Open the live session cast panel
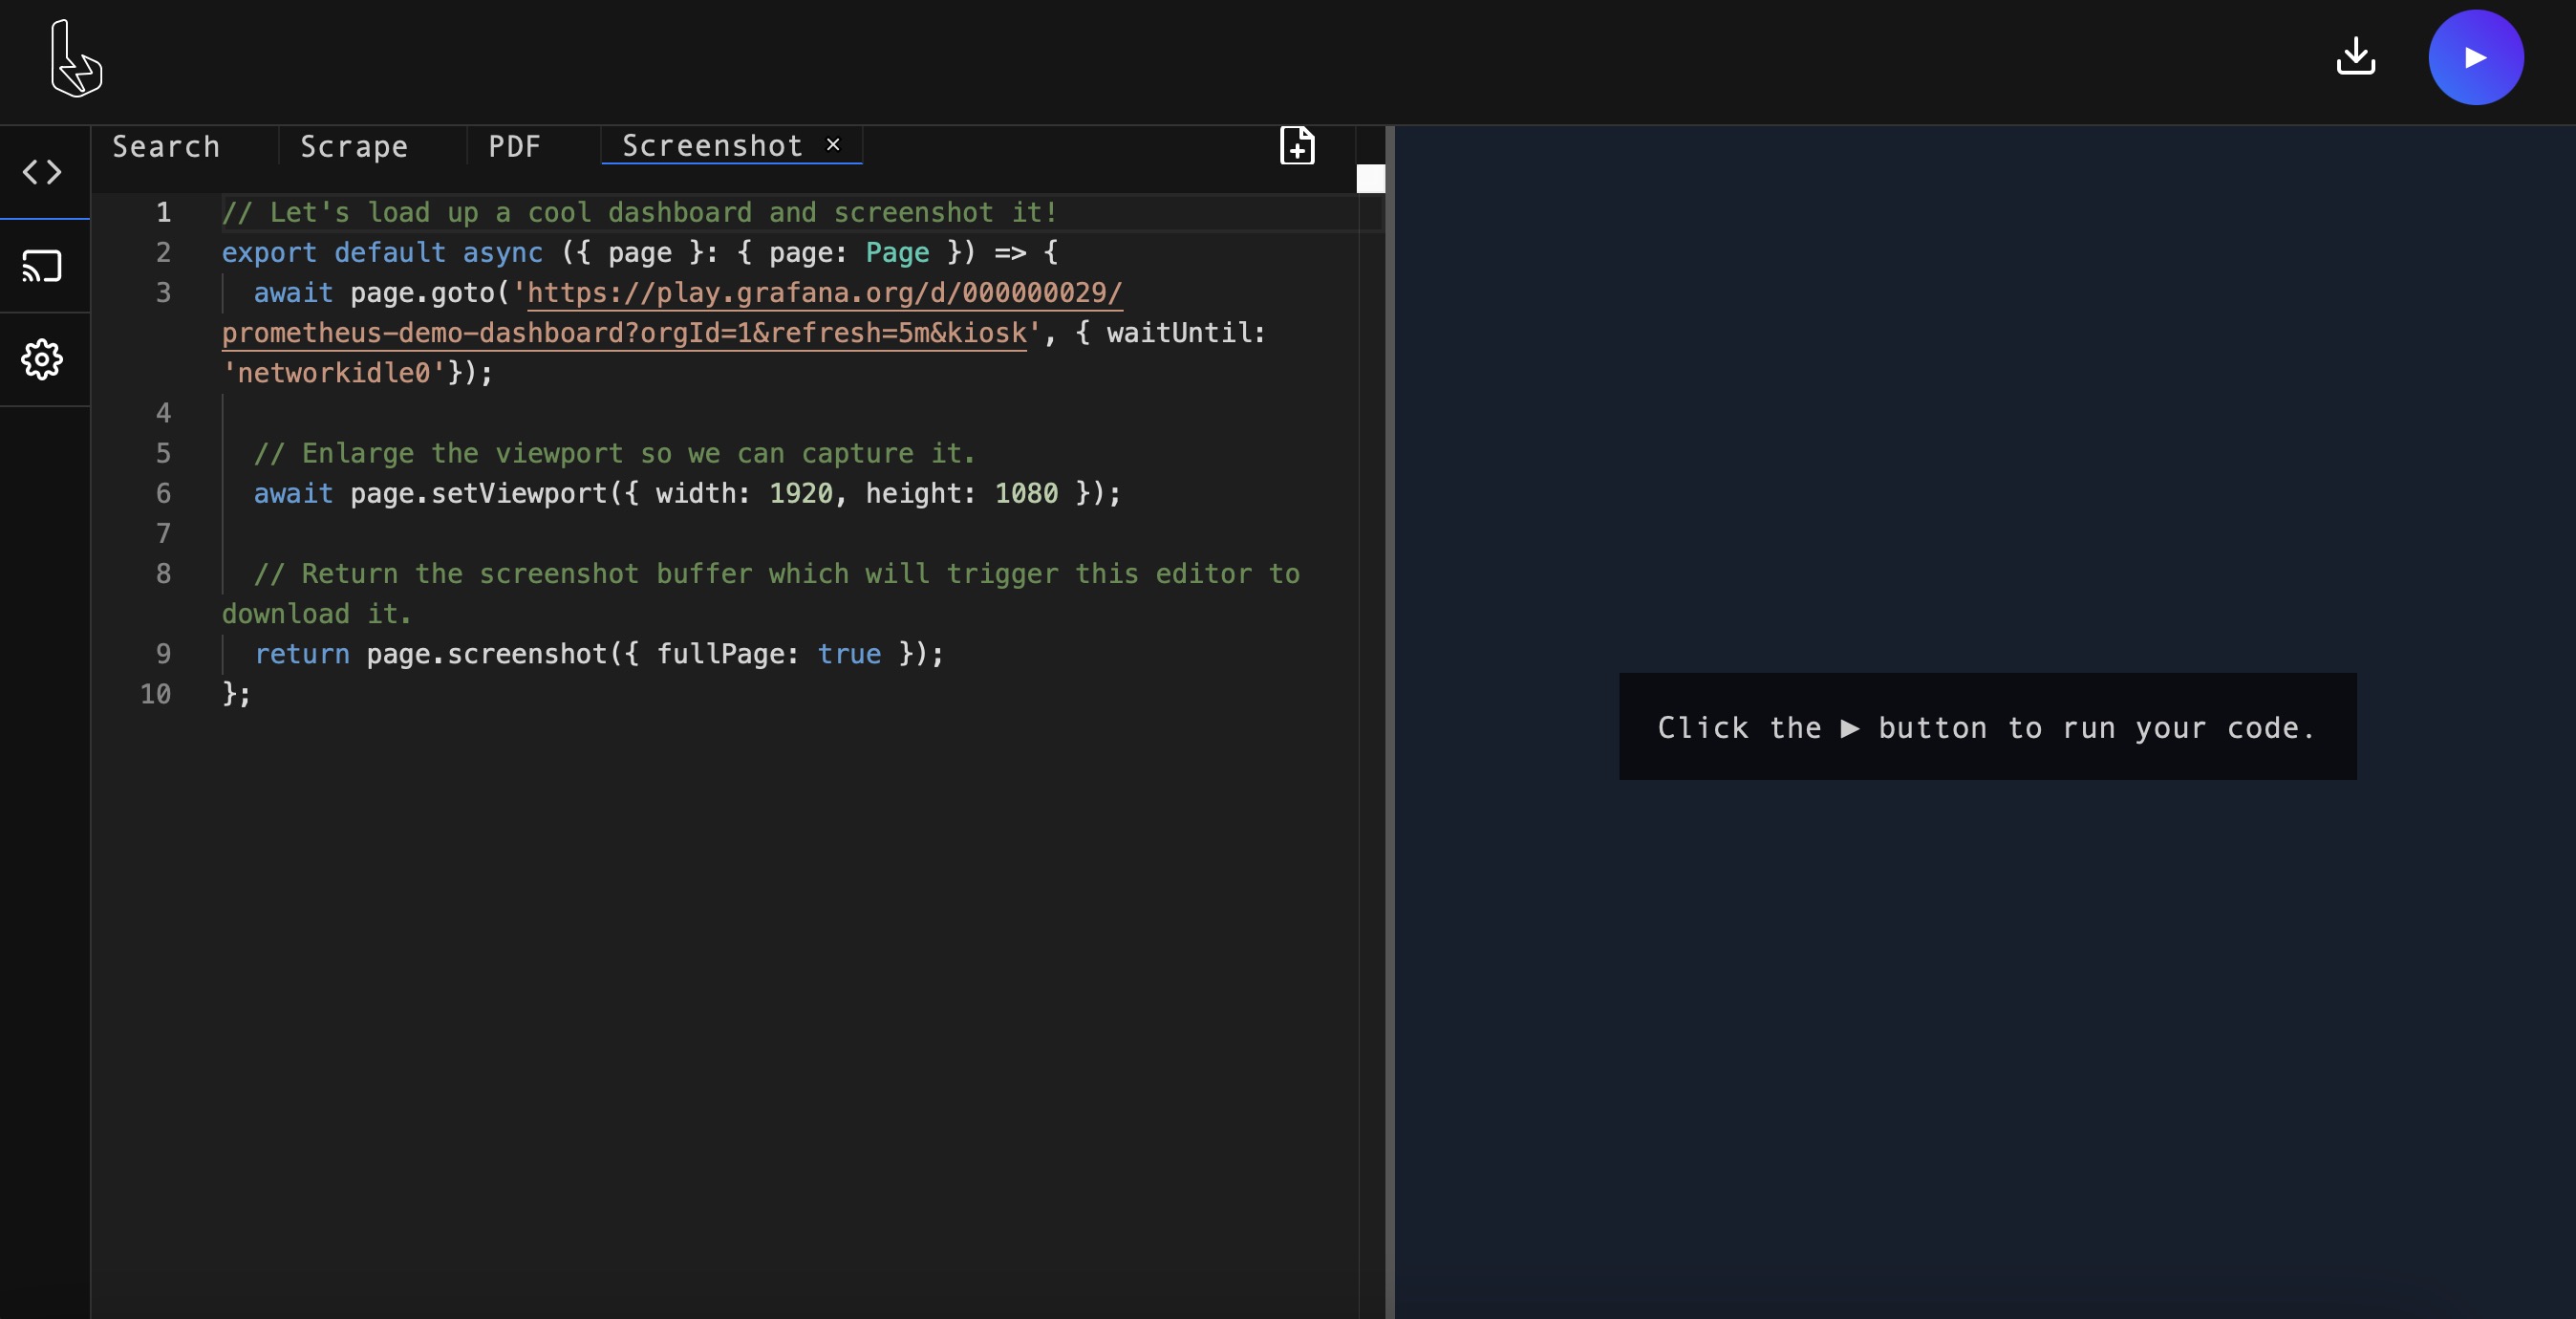The image size is (2576, 1319). pos(42,266)
